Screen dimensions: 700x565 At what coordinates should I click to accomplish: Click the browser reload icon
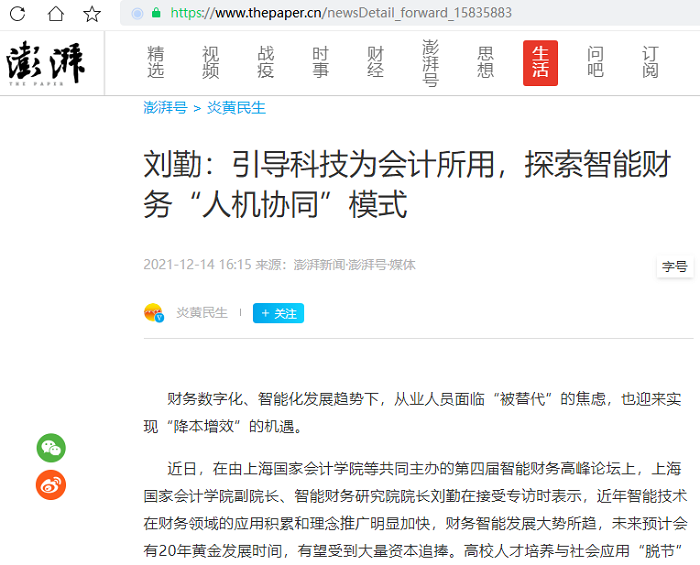tap(20, 13)
